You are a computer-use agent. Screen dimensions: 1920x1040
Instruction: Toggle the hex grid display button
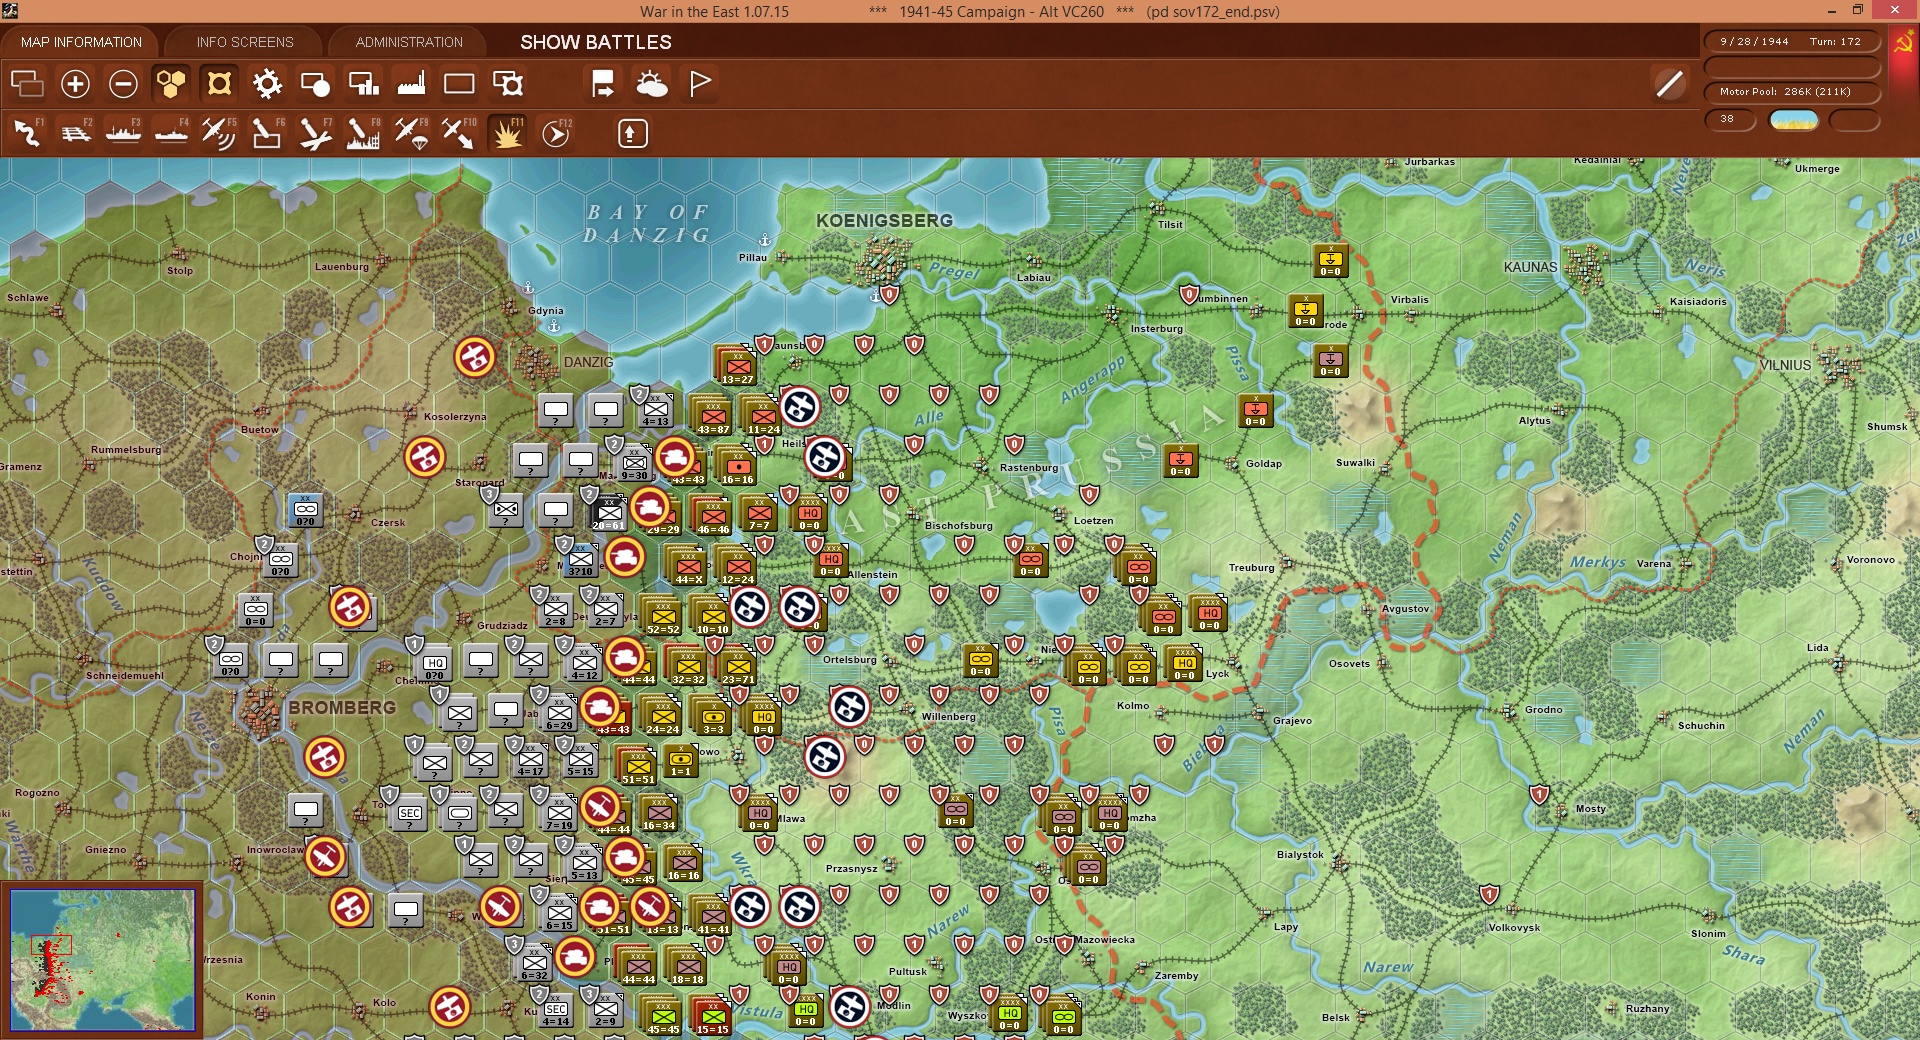[171, 84]
